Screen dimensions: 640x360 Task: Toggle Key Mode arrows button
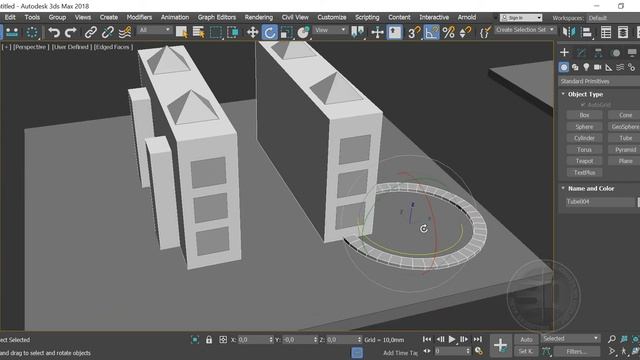427,351
